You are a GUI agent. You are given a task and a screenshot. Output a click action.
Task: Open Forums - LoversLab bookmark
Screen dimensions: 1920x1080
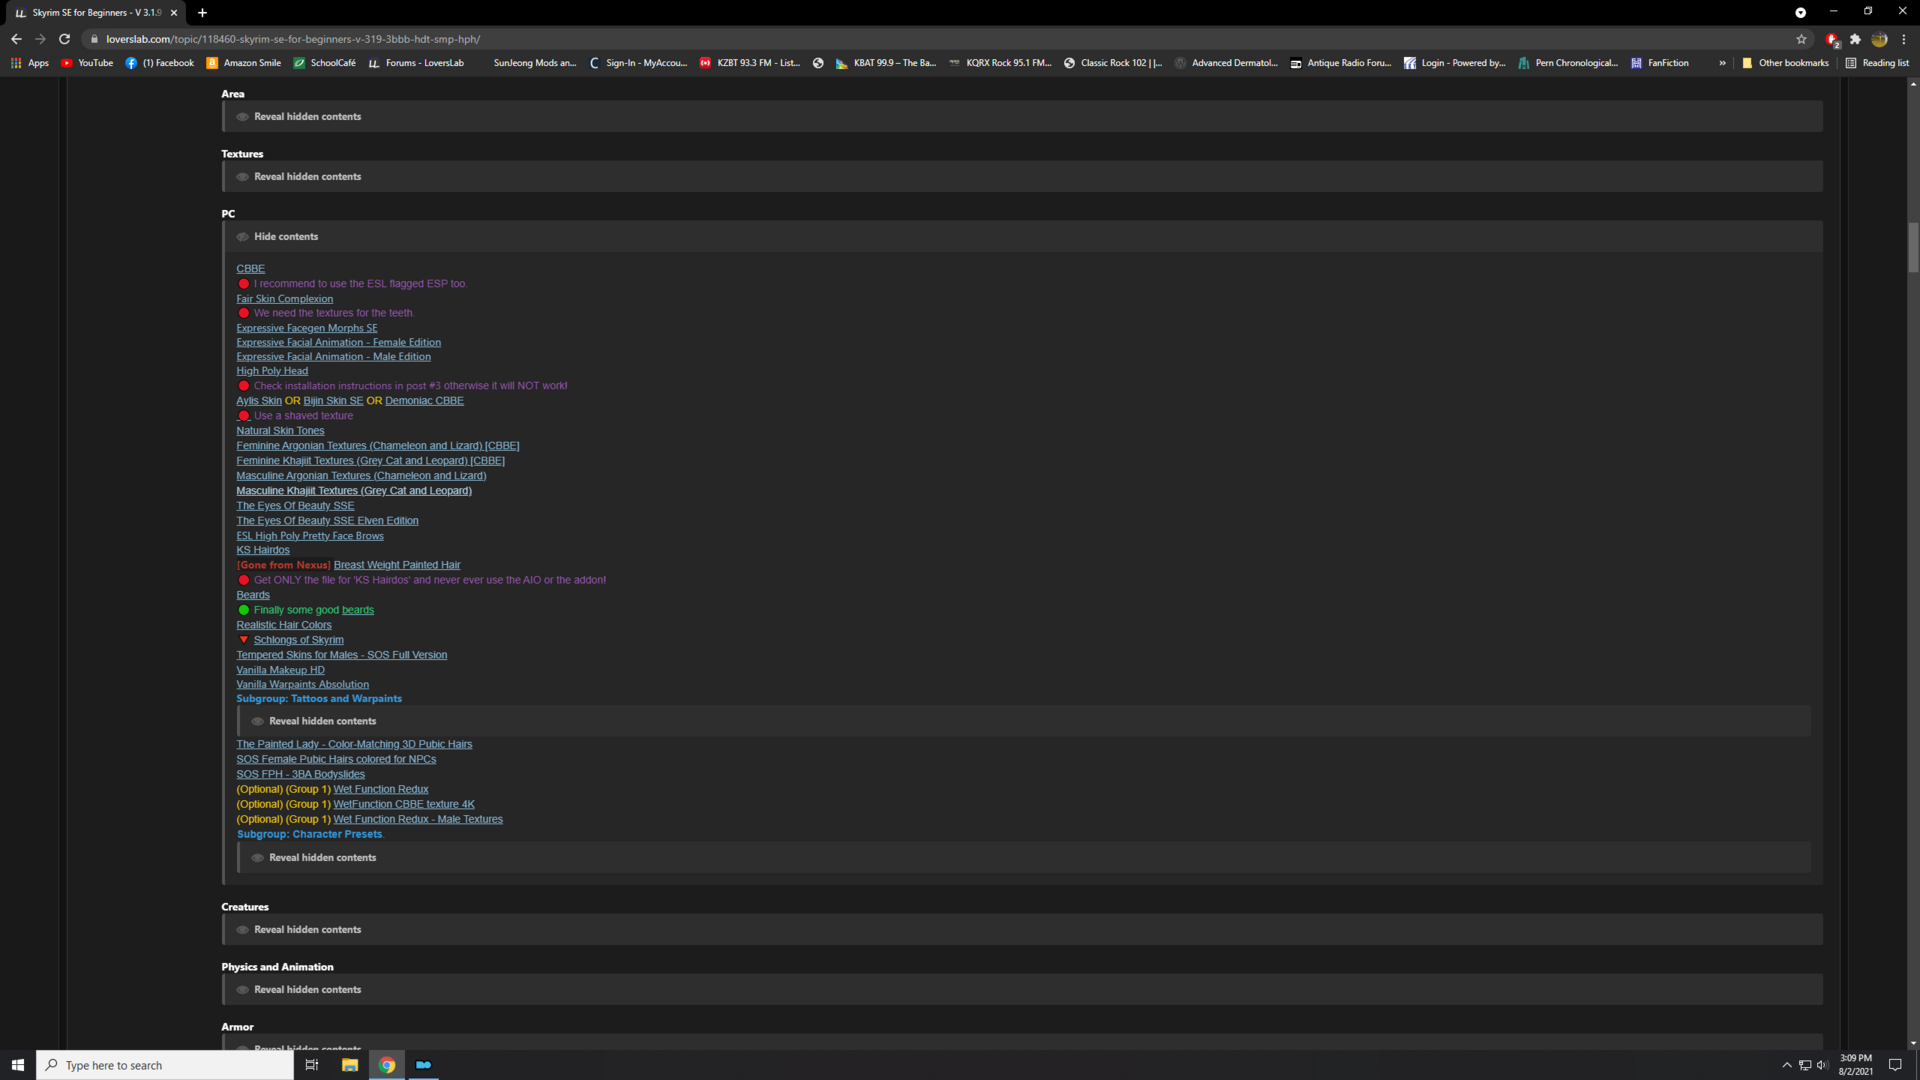(x=416, y=63)
